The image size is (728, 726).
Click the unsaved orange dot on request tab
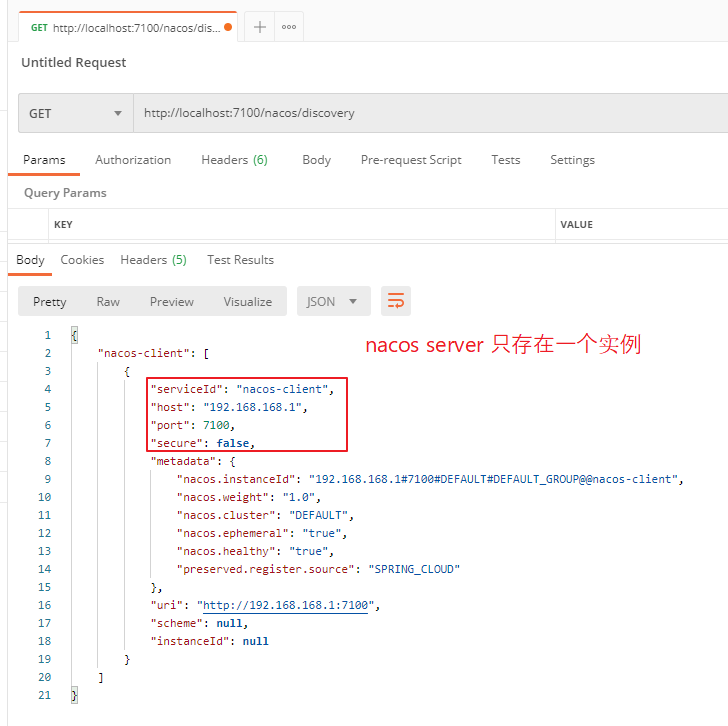point(228,27)
